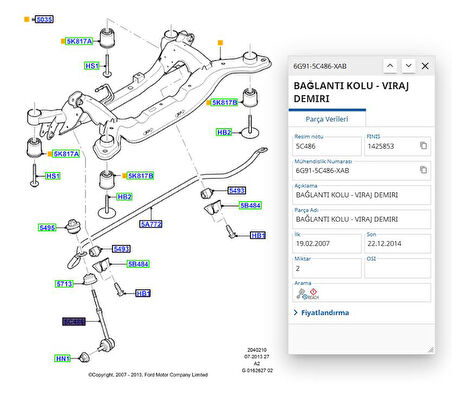Viewport: 452px width, 393px height.
Task: Click the Resim notu field
Action: click(327, 146)
